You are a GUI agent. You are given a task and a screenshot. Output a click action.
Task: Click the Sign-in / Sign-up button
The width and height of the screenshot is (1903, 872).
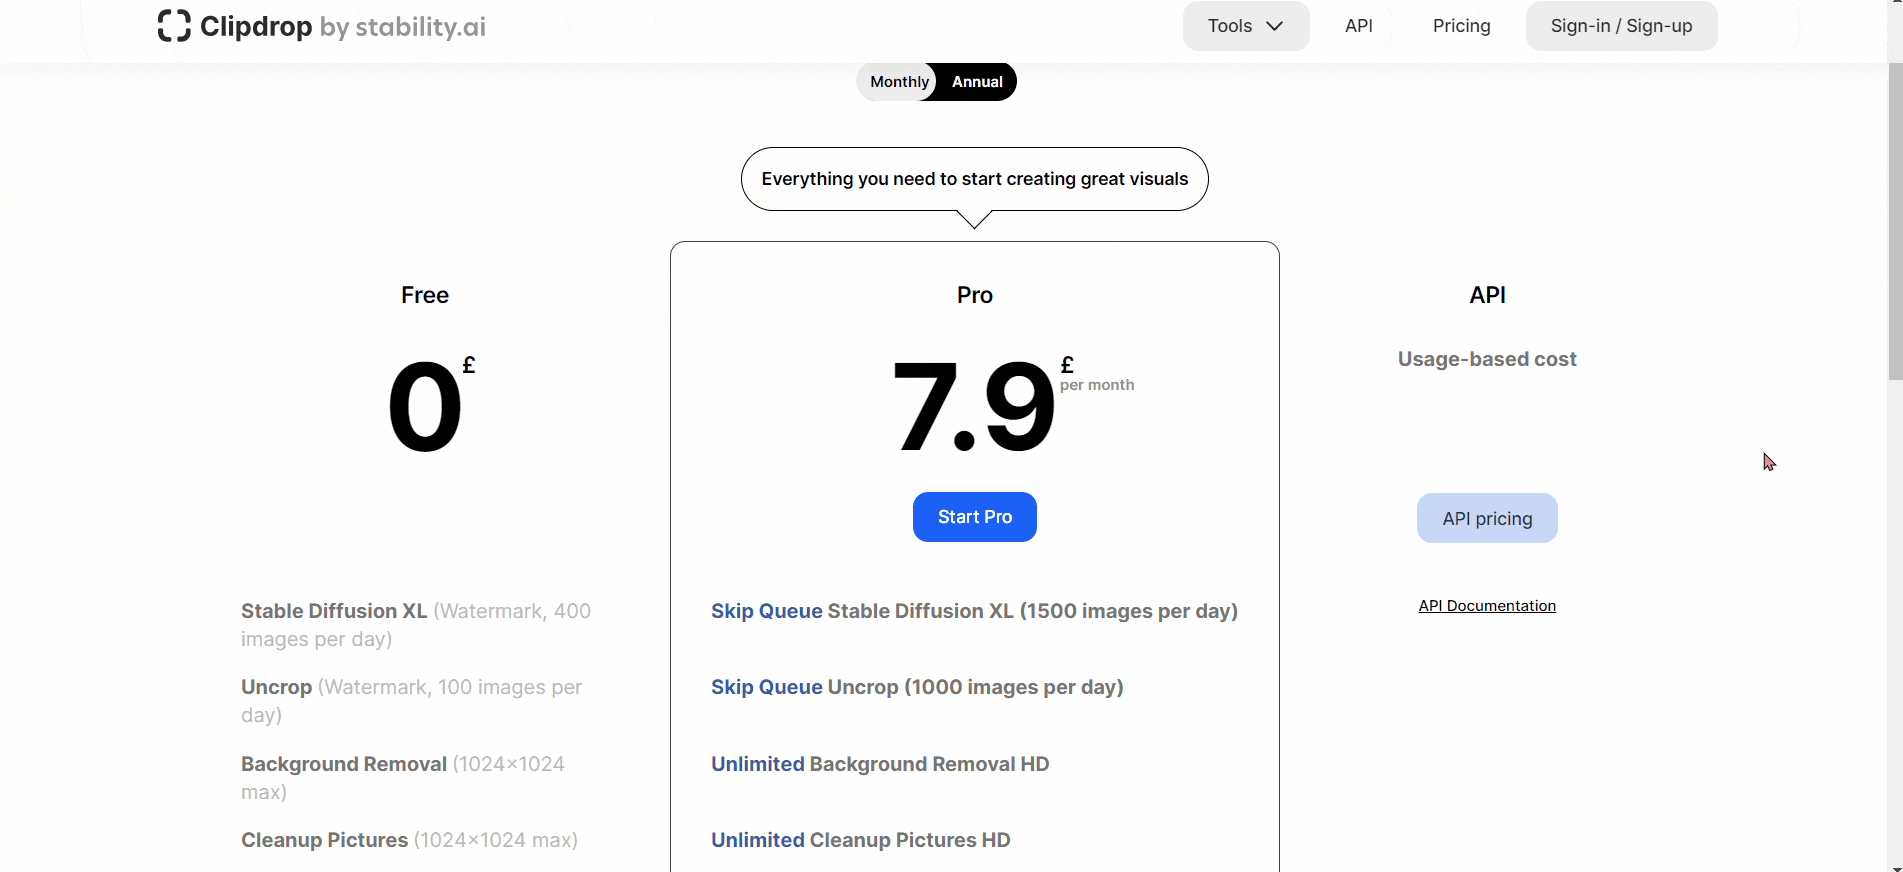click(x=1621, y=26)
